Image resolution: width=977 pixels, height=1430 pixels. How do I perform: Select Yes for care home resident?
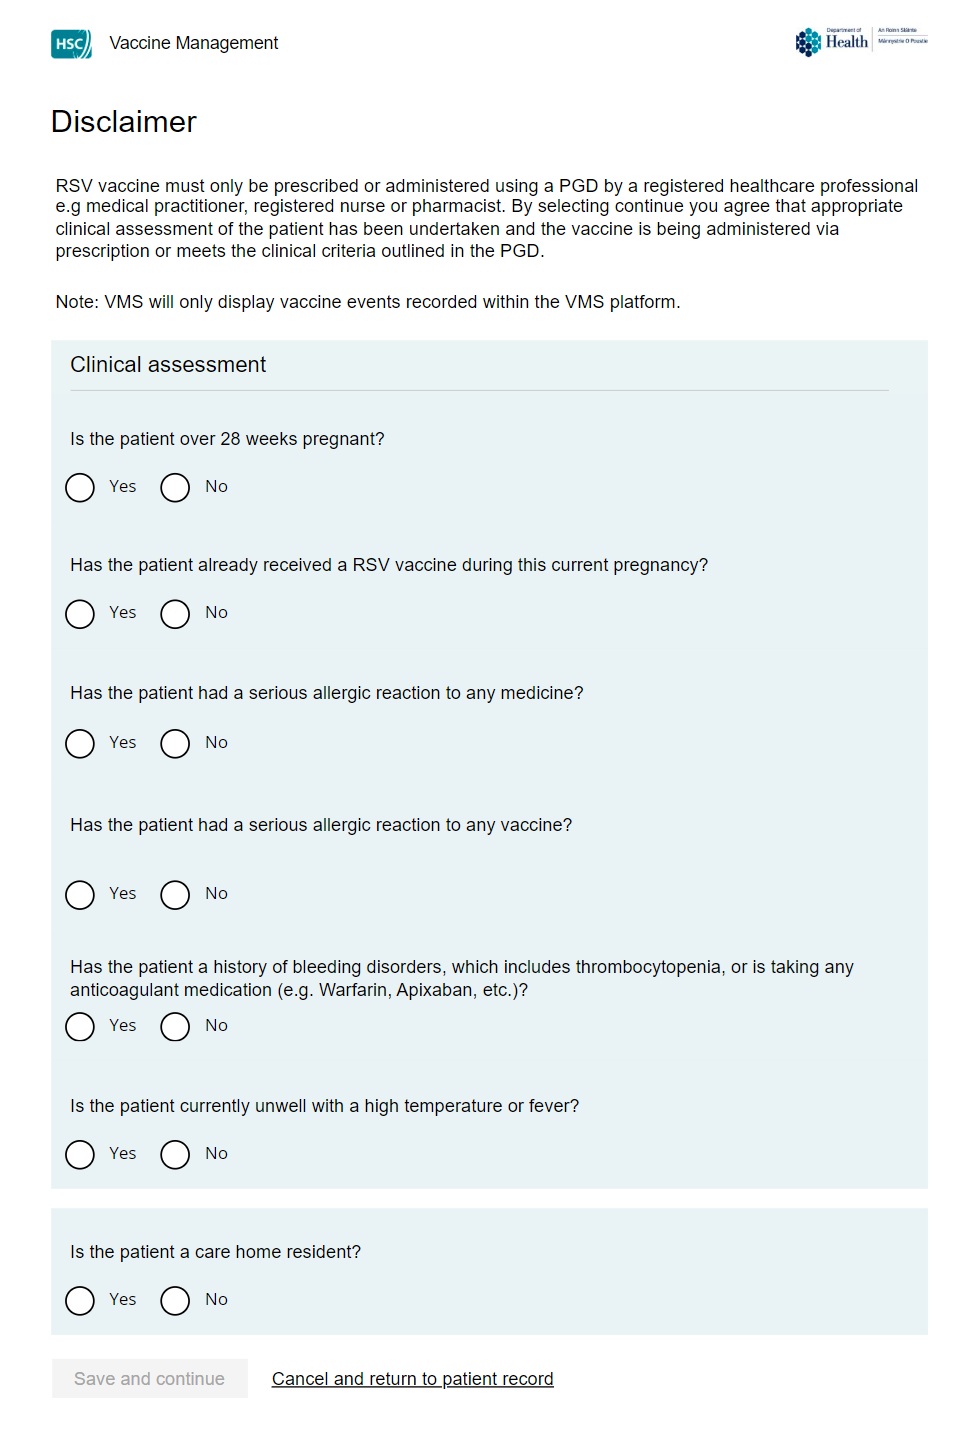click(x=80, y=1301)
